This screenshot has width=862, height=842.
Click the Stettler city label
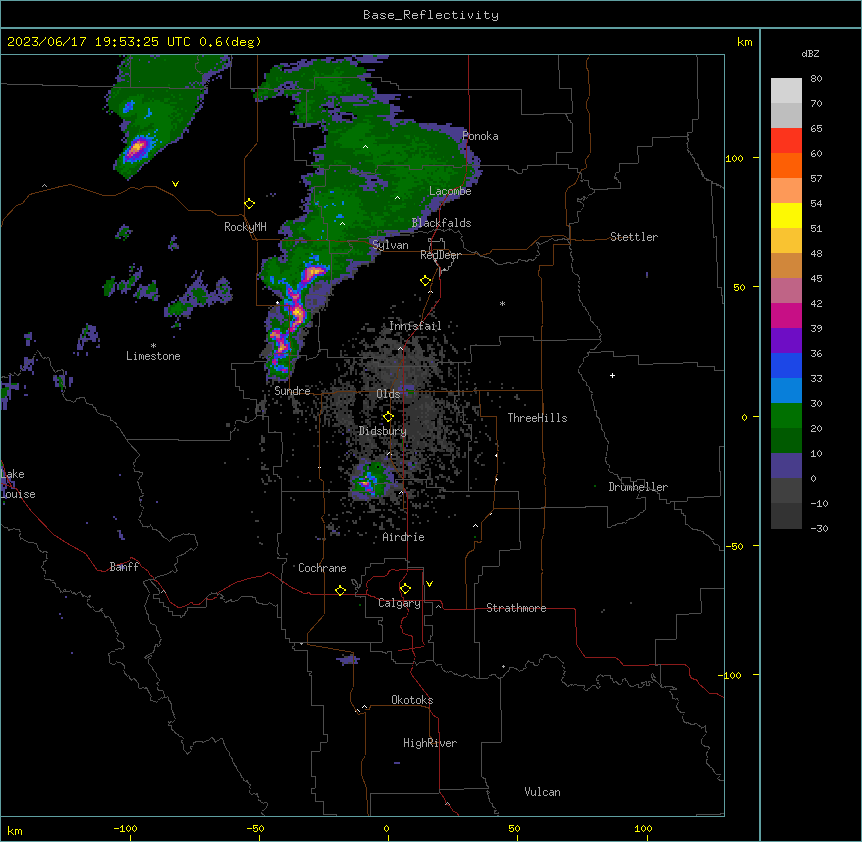[634, 237]
